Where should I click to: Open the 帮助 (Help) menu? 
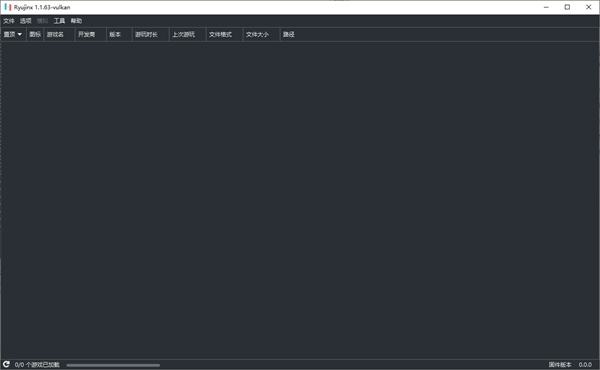[x=76, y=21]
